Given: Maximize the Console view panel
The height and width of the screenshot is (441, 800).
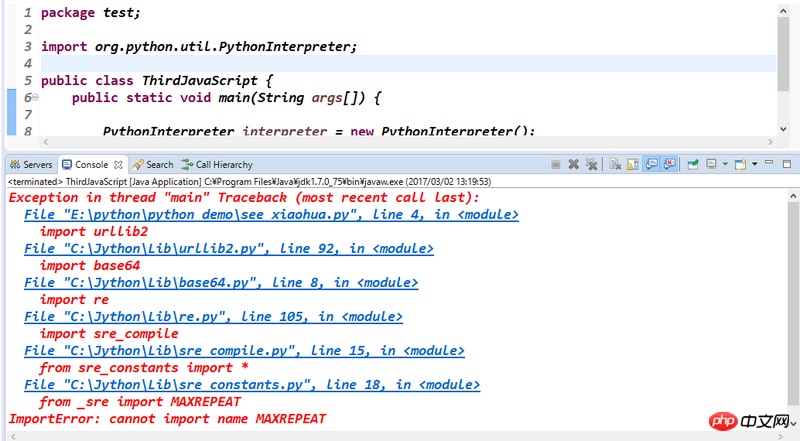Looking at the screenshot, I should tap(787, 164).
